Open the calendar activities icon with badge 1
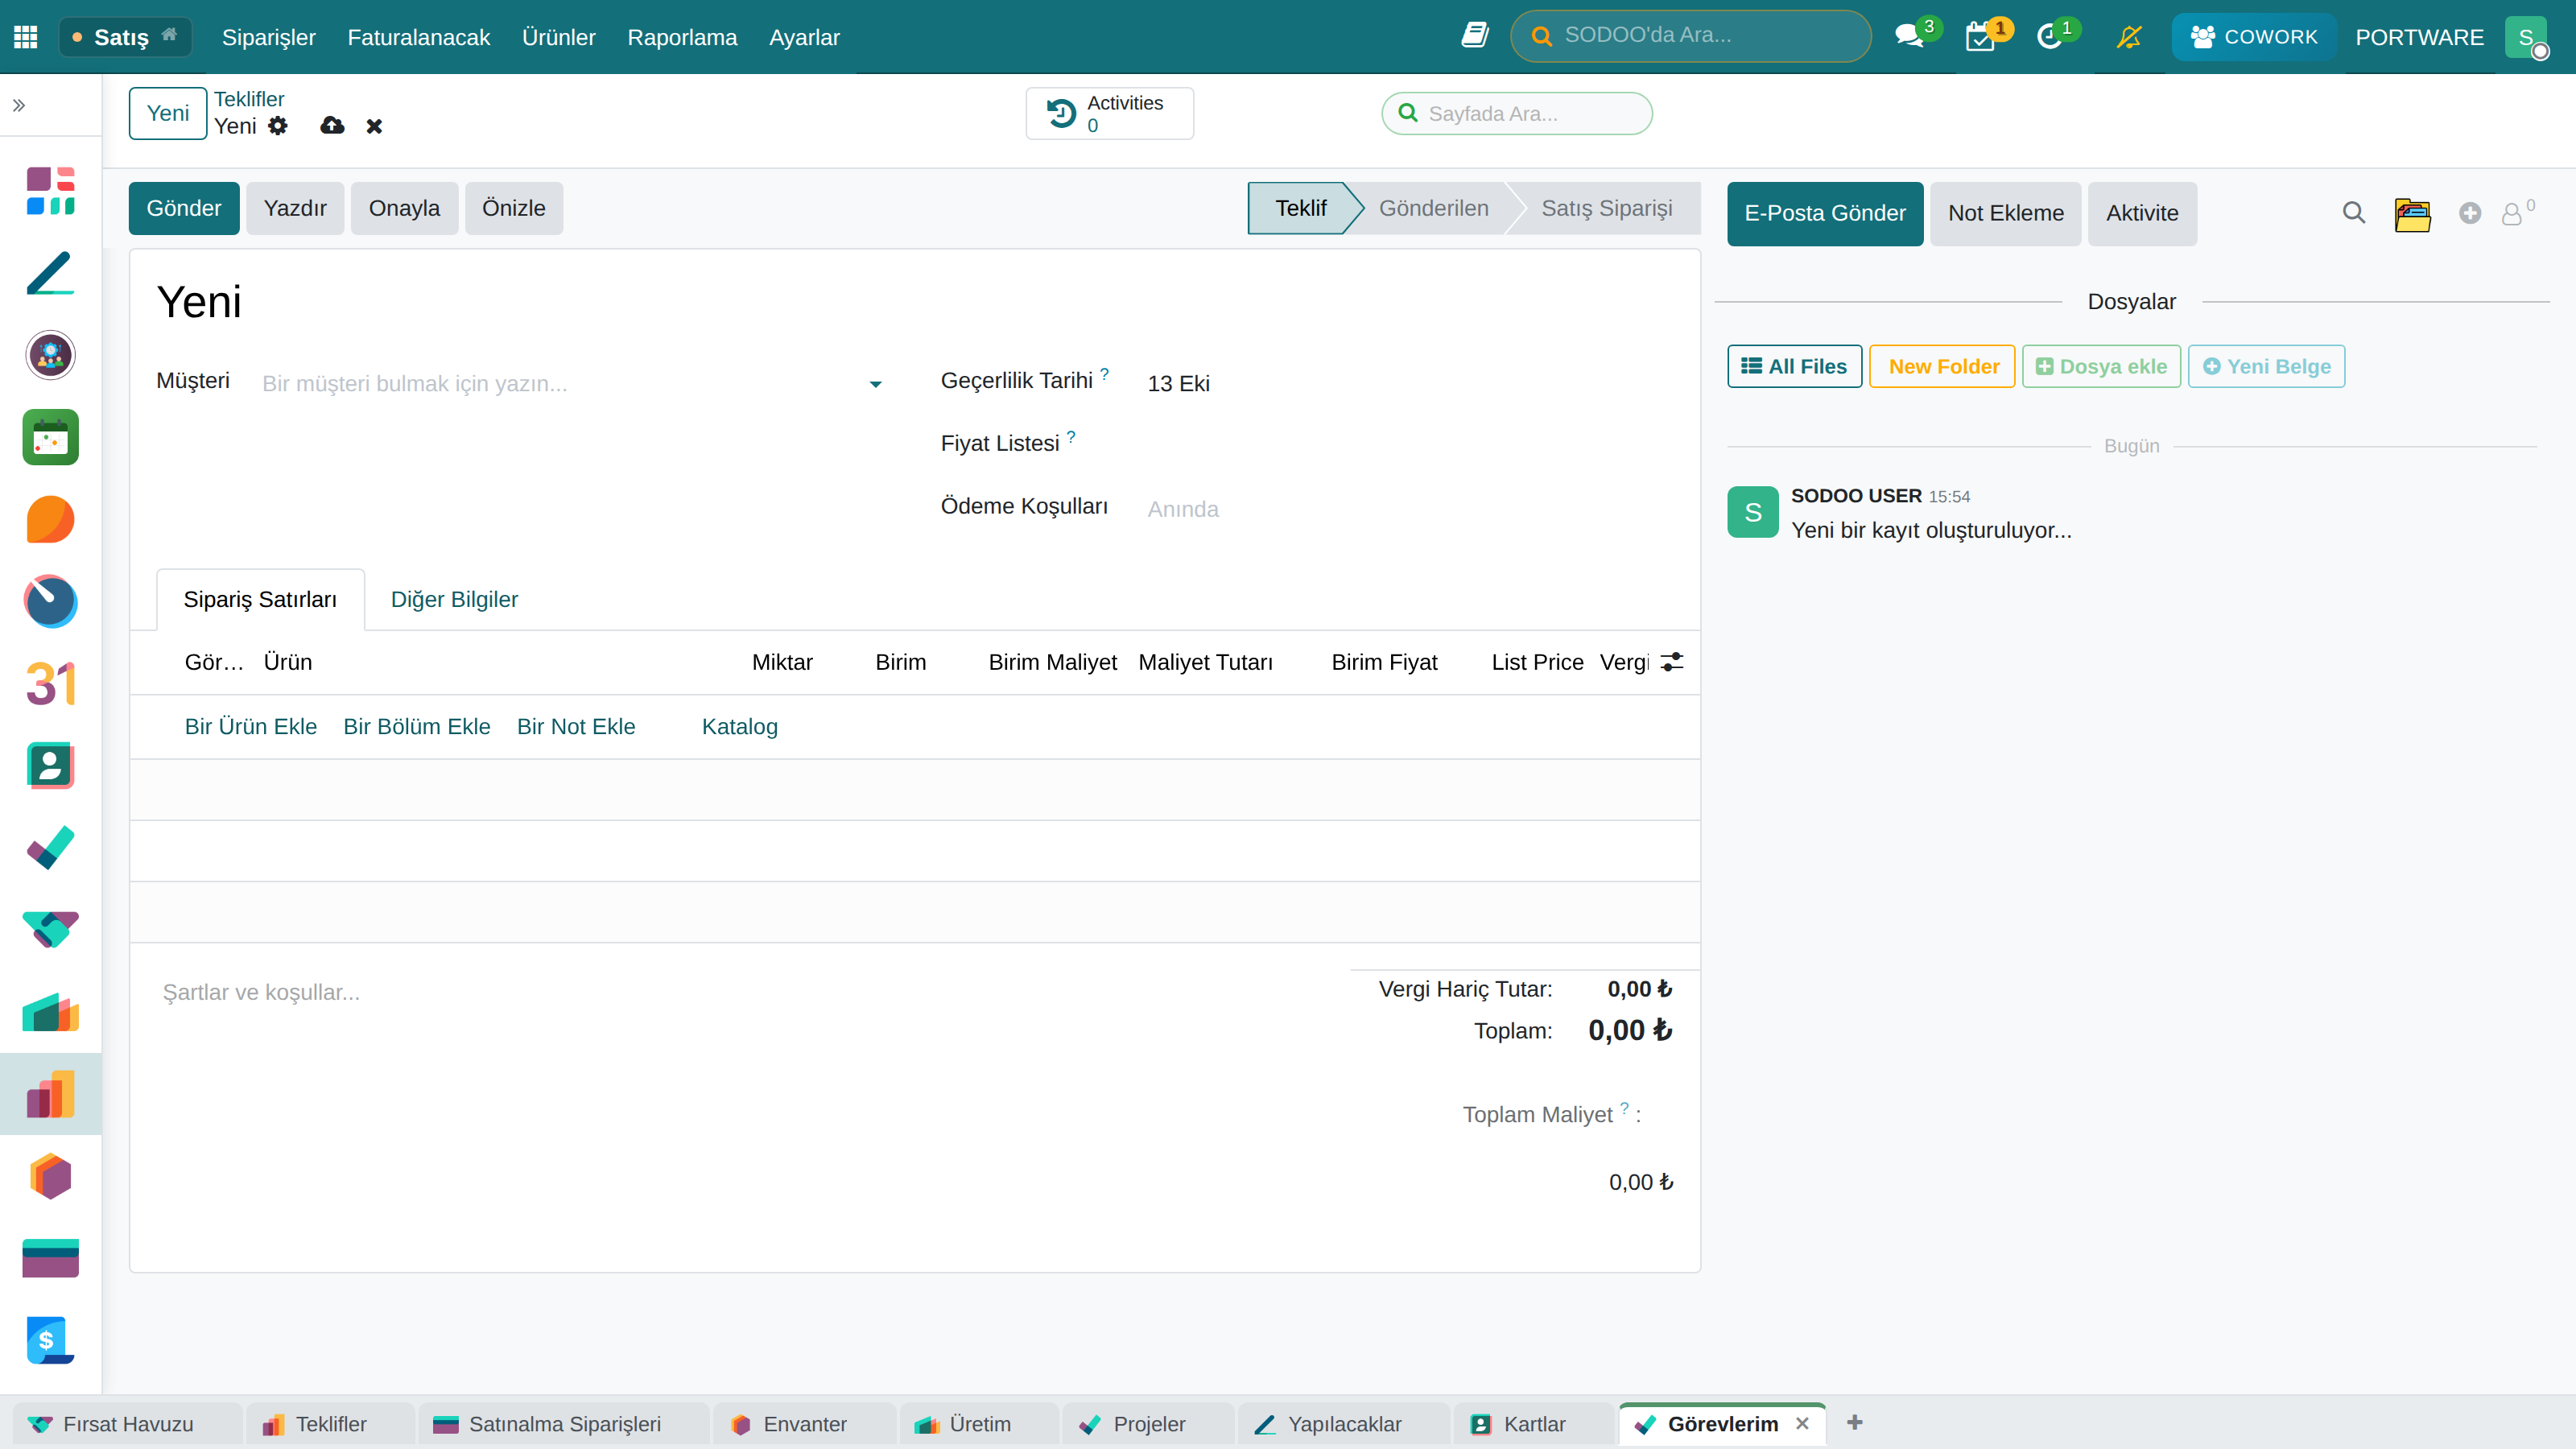Viewport: 2576px width, 1449px height. (1980, 37)
